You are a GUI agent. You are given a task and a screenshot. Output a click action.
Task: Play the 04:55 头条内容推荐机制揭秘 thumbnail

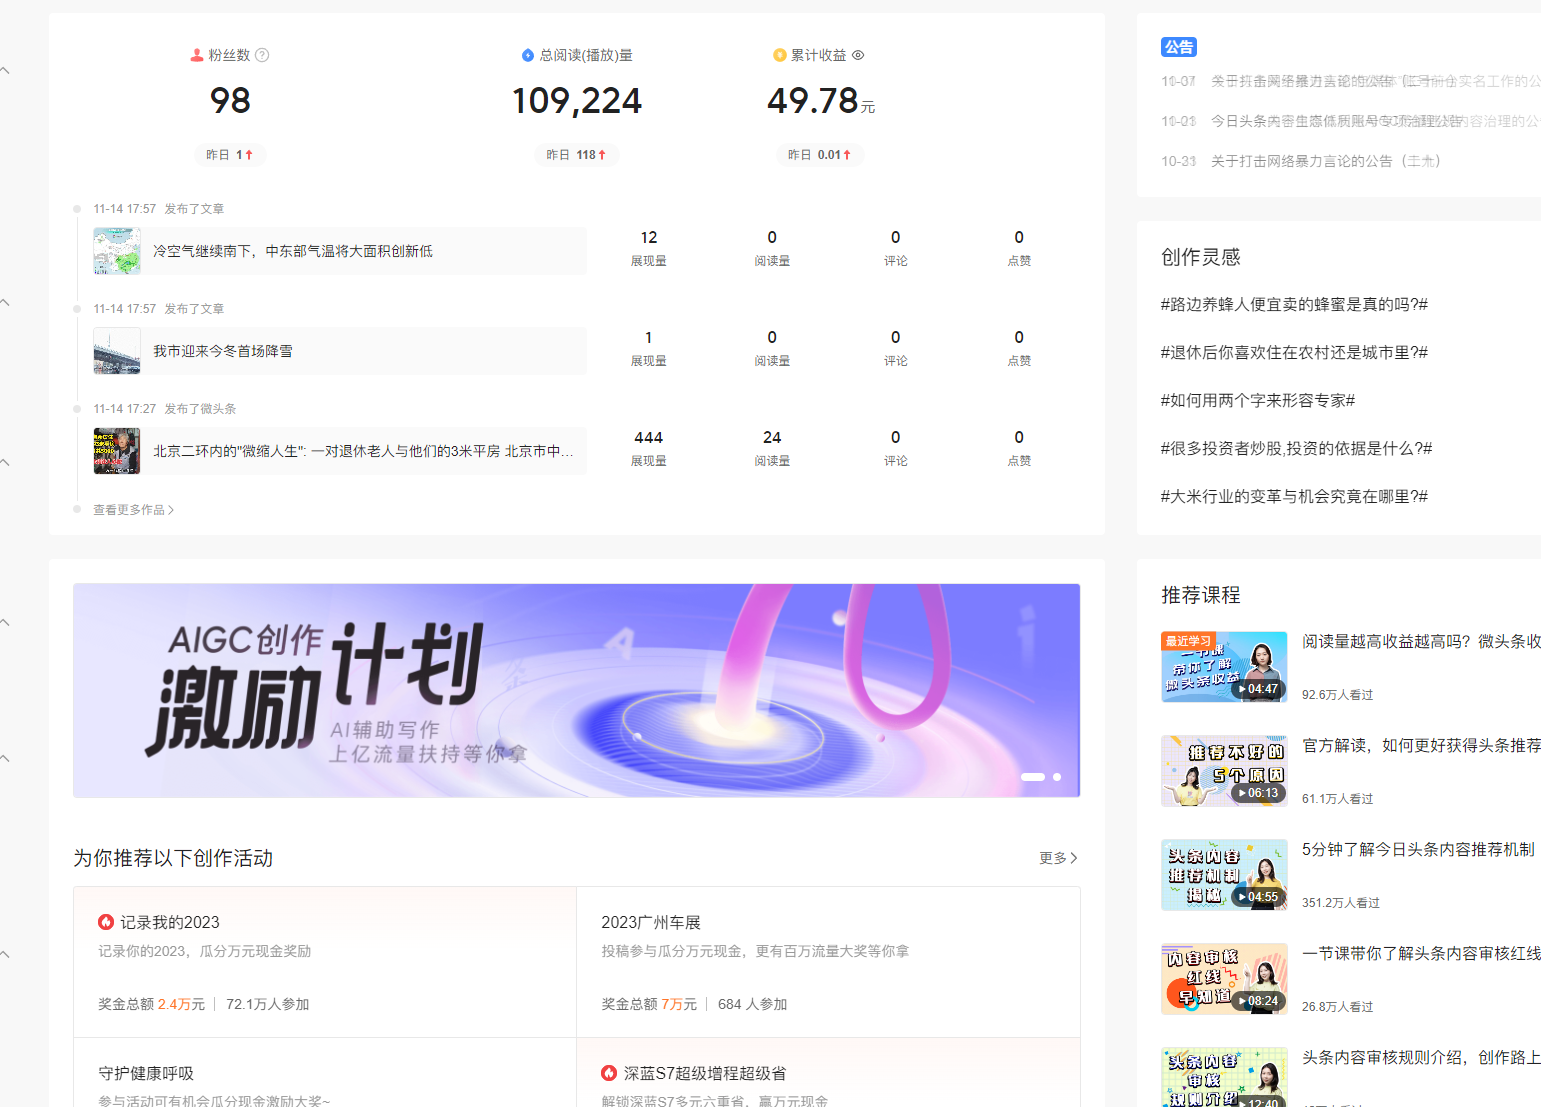click(x=1224, y=875)
